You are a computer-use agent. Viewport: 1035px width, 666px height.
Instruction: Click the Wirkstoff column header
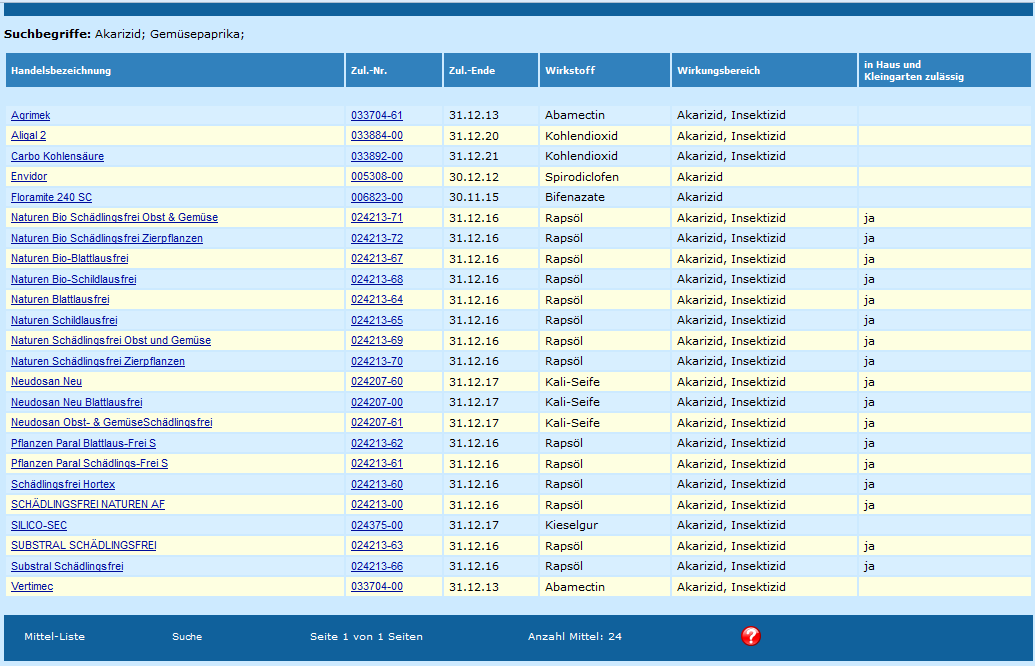coord(605,70)
